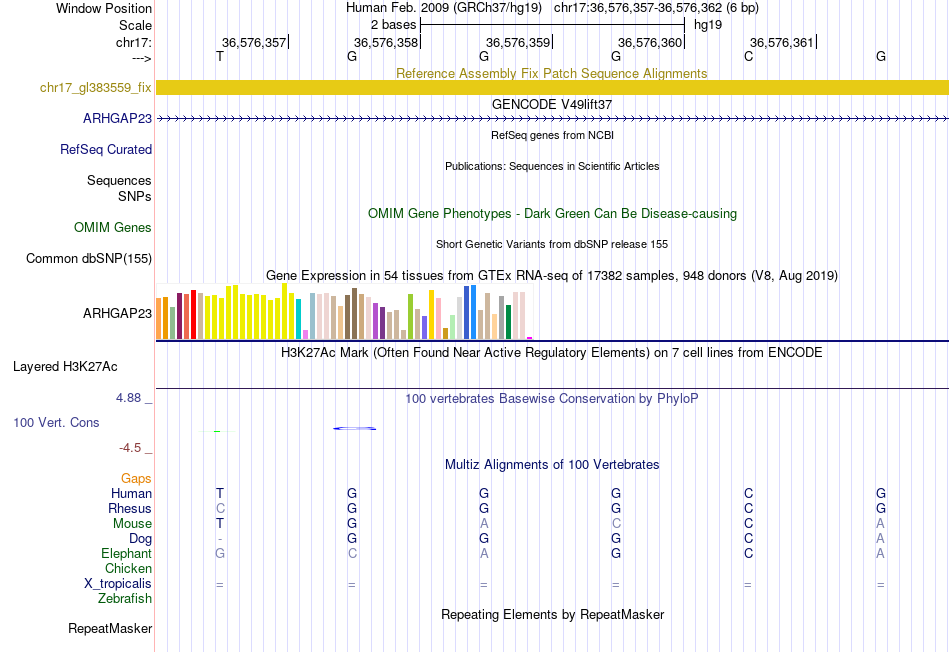Click the Chicken species label
Screen dimensions: 950x652
click(x=128, y=568)
